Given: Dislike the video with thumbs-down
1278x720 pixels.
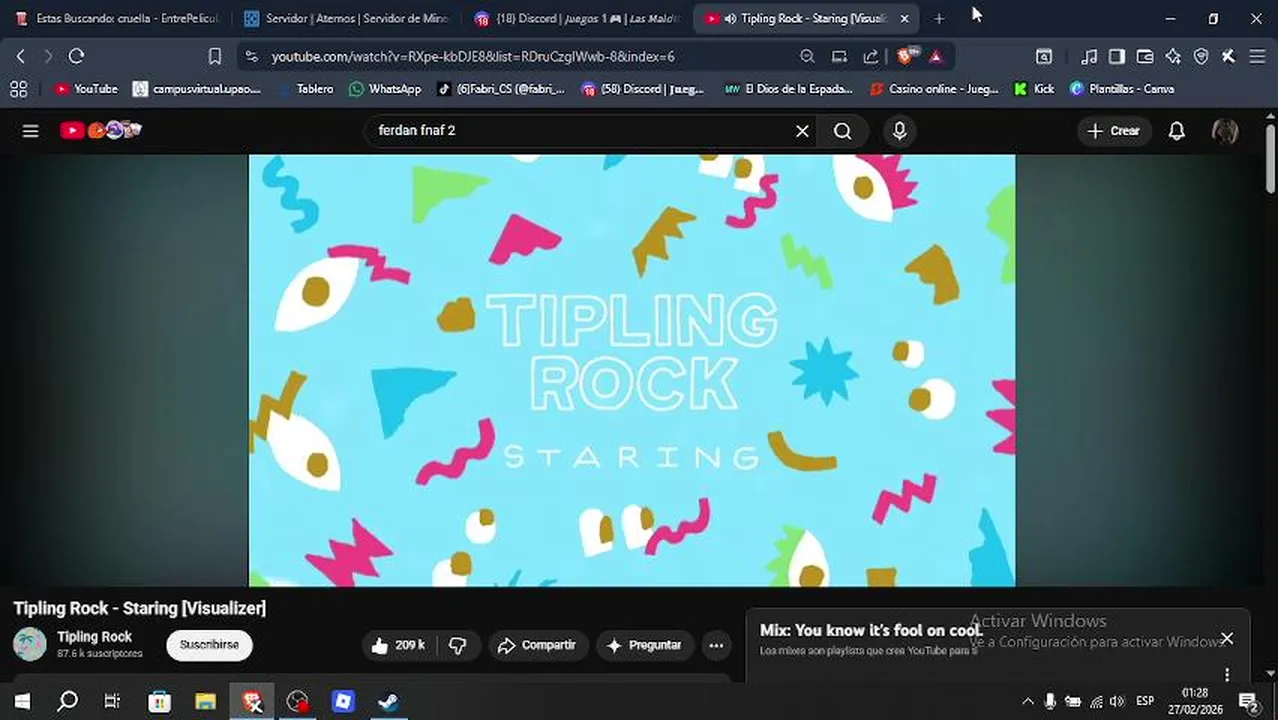Looking at the screenshot, I should pos(458,645).
